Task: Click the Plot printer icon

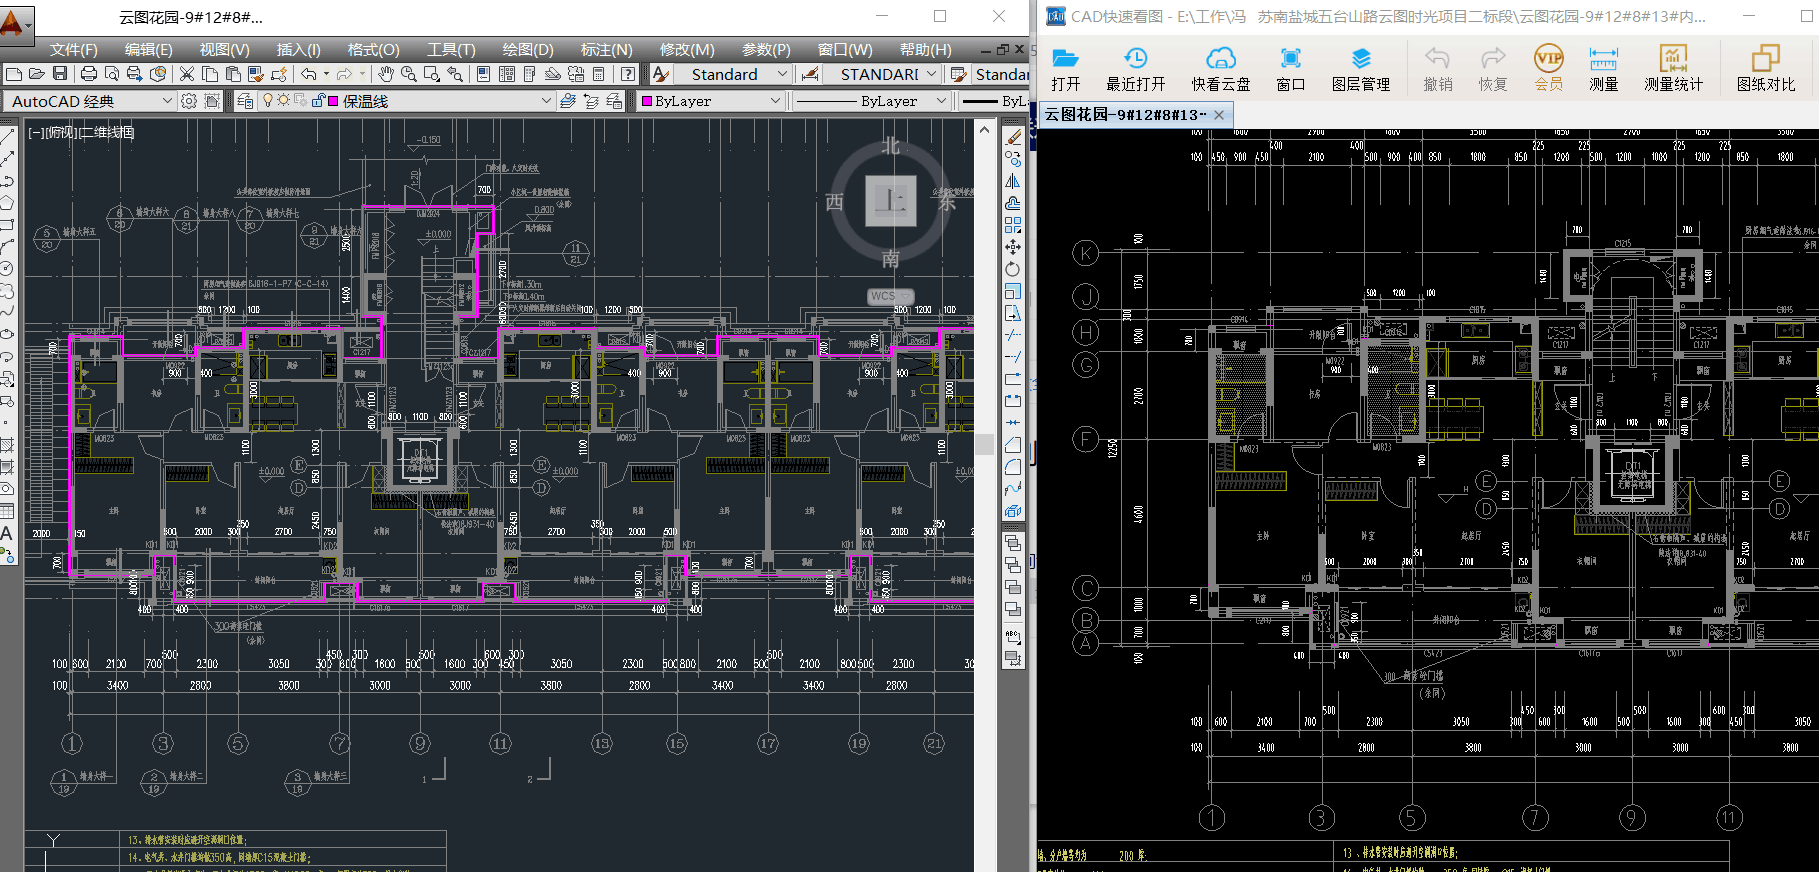Action: point(89,74)
